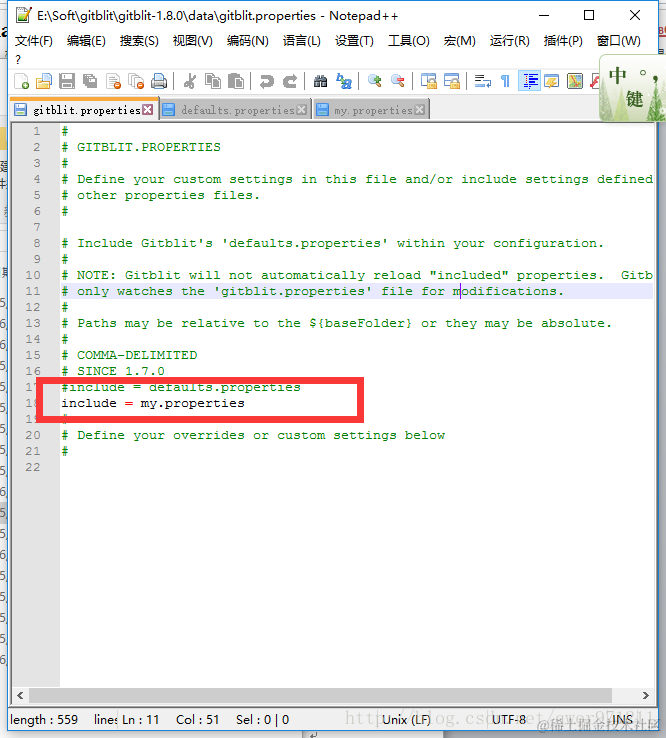Viewport: 666px width, 738px height.
Task: Save the current file with the Save icon
Action: point(67,81)
